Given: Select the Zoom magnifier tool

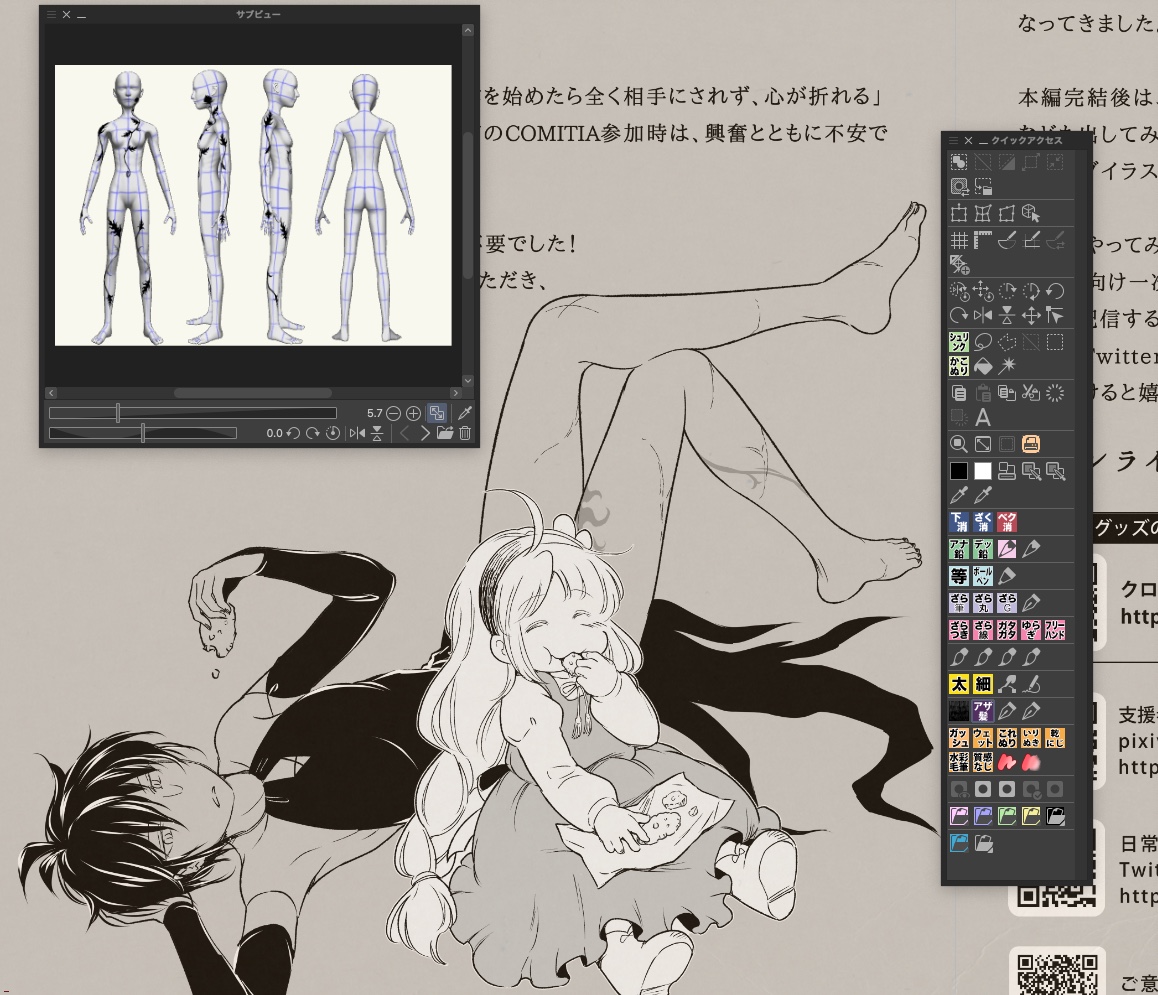Looking at the screenshot, I should coord(959,444).
